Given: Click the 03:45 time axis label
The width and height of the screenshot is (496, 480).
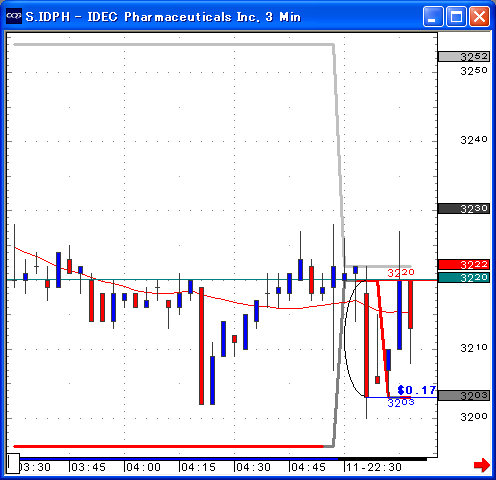Looking at the screenshot, I should coord(88,467).
